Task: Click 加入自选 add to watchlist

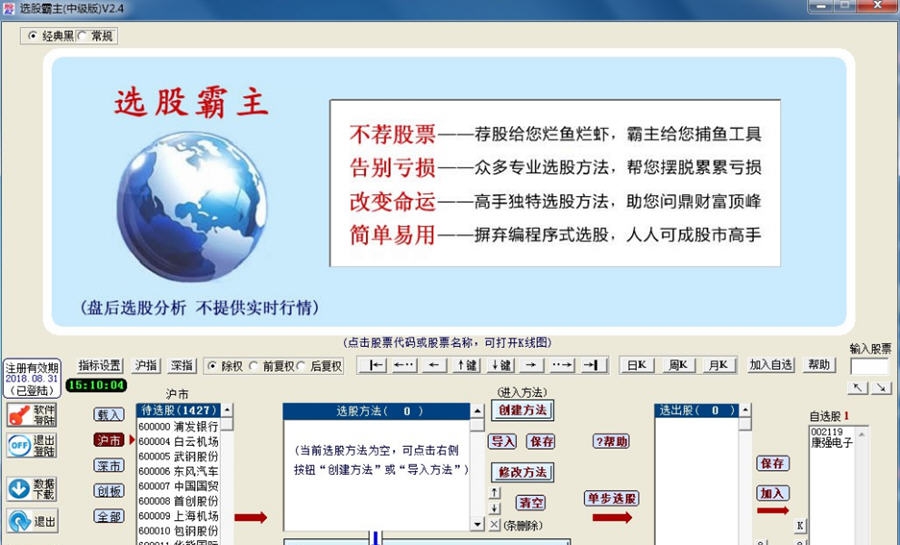Action: (x=771, y=365)
